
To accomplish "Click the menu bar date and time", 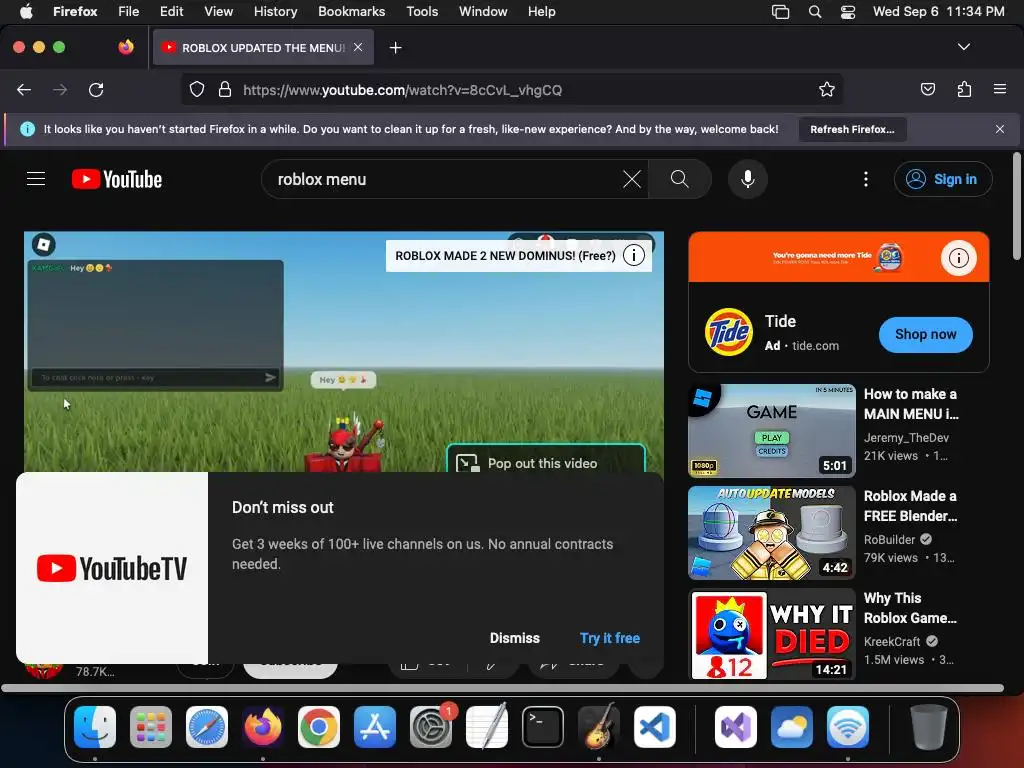I will click(938, 12).
